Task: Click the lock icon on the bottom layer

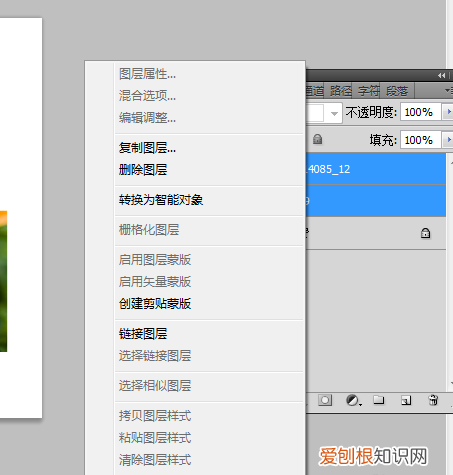Action: [x=425, y=233]
